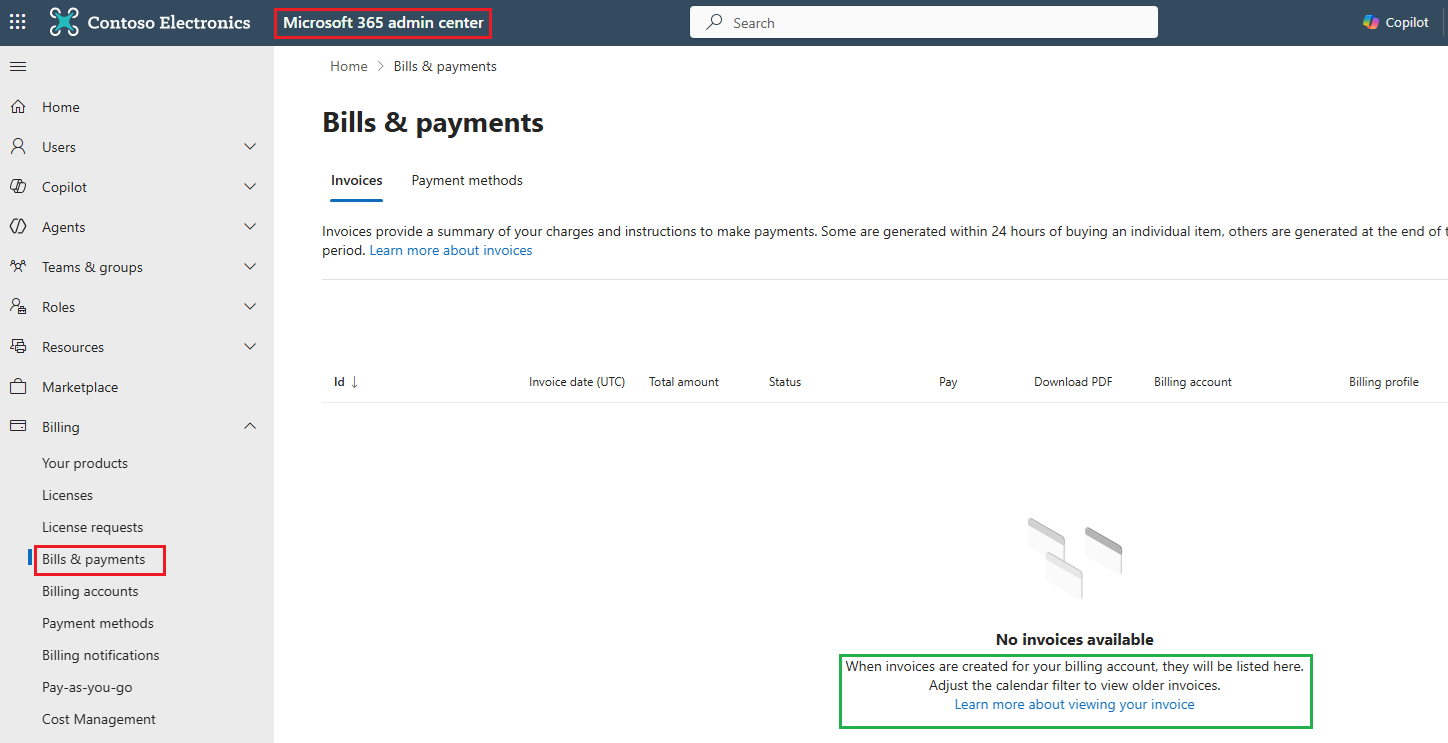Screen dimensions: 1448x743
Task: Click into the Search box
Action: 924,22
